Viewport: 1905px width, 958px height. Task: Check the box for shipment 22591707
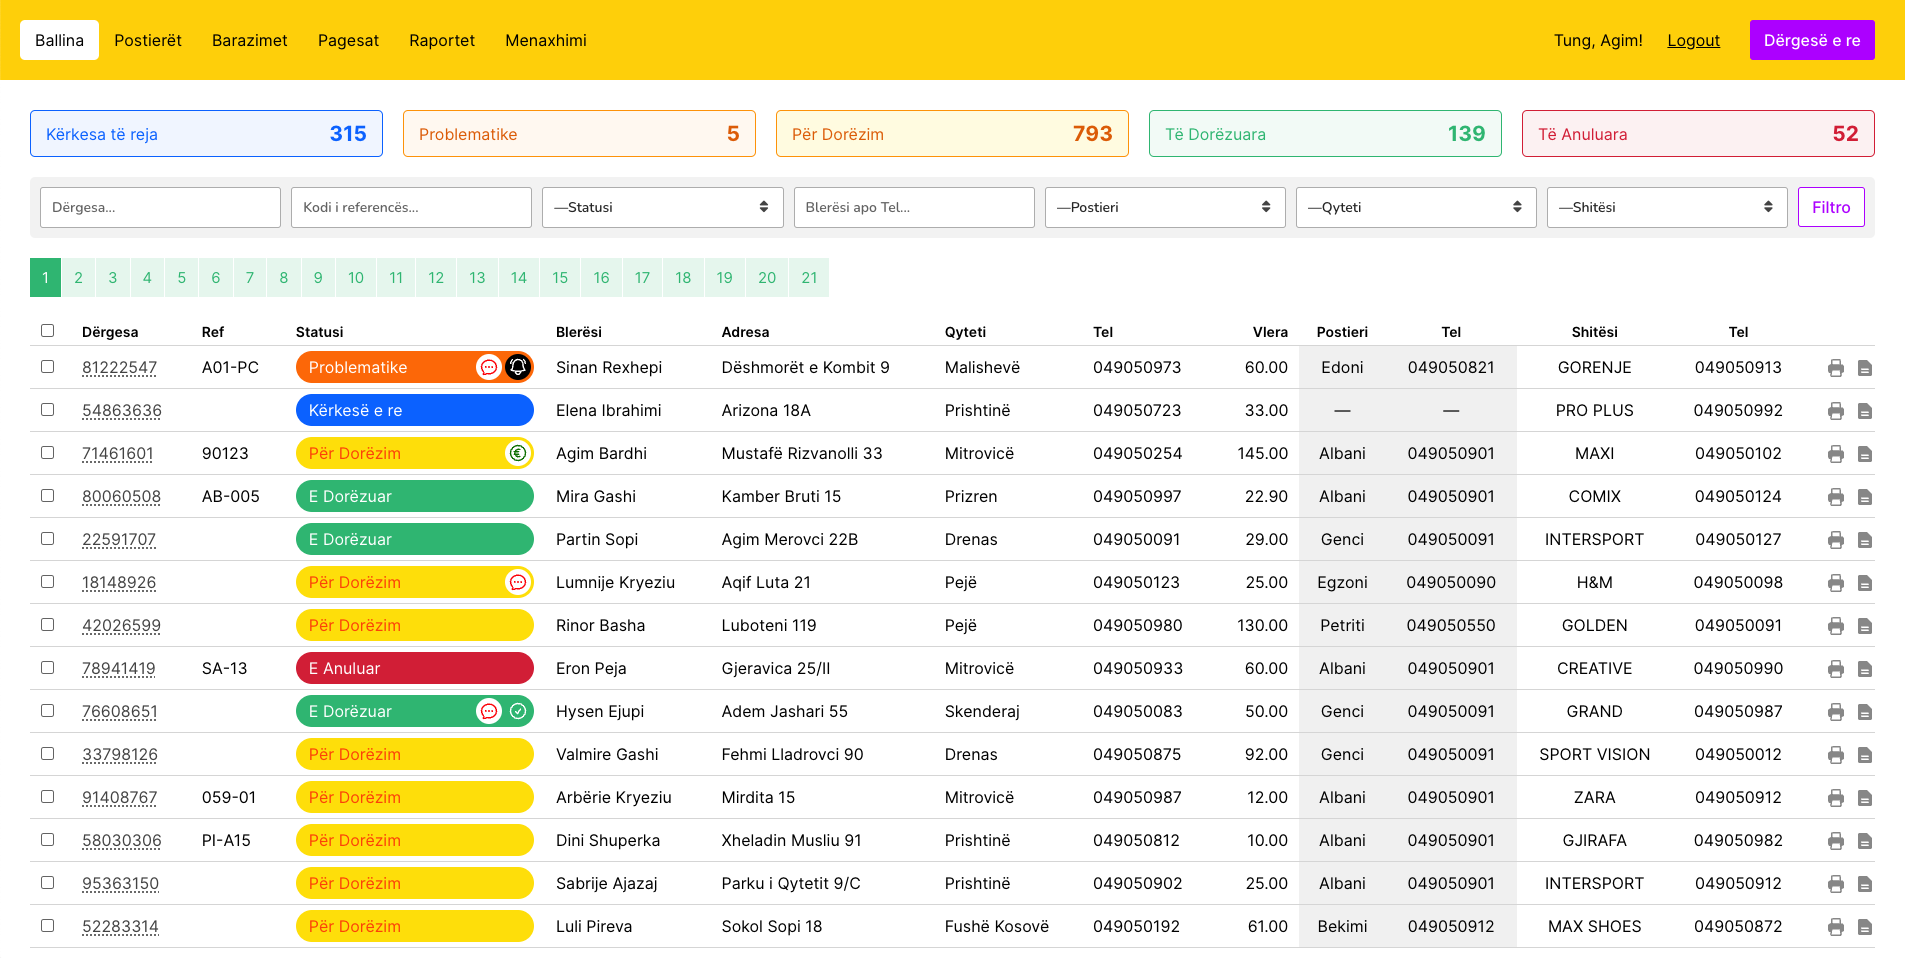point(47,539)
